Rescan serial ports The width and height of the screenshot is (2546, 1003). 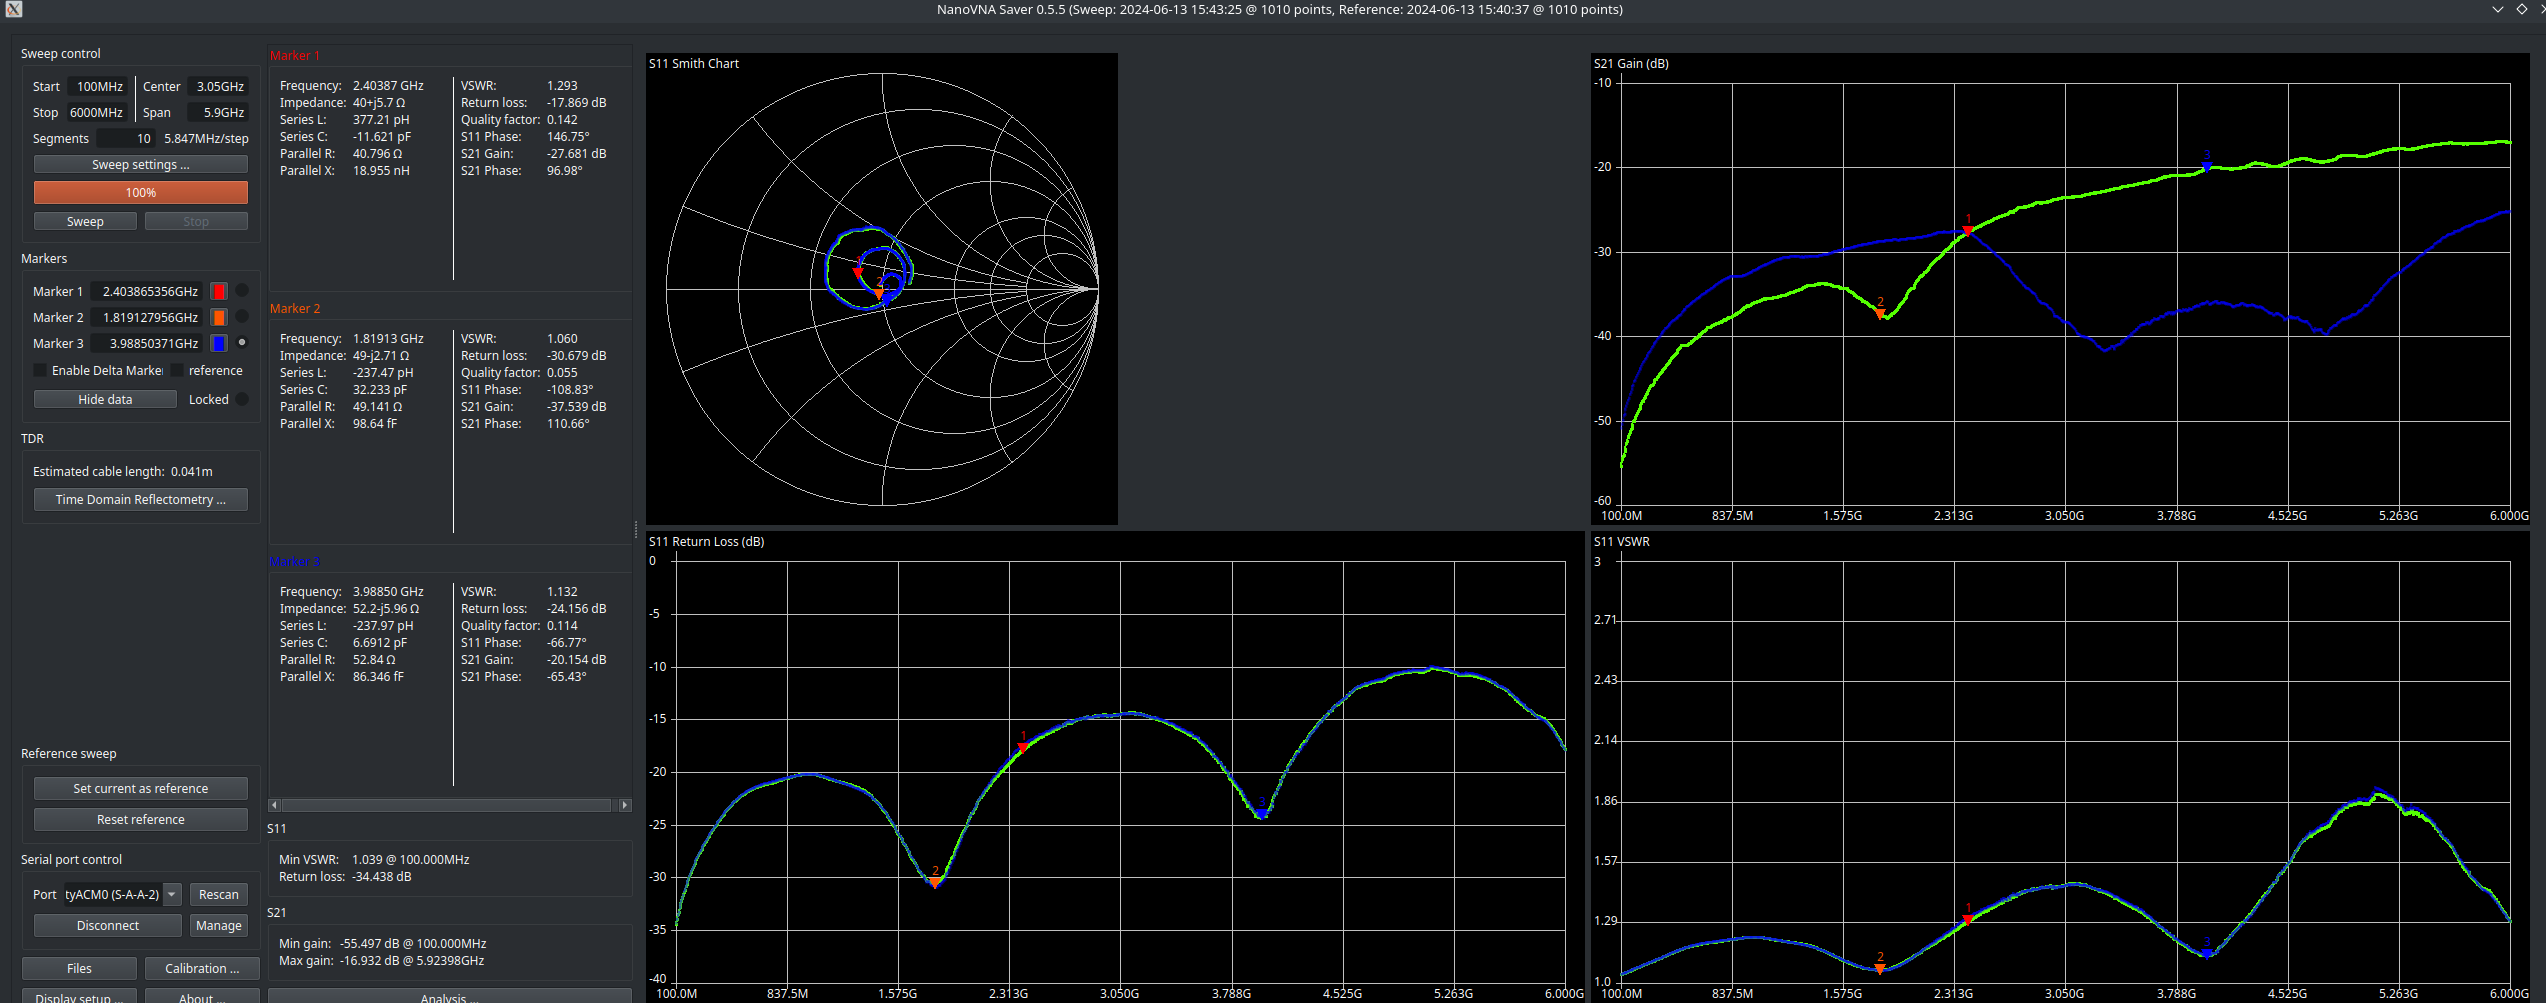click(219, 894)
